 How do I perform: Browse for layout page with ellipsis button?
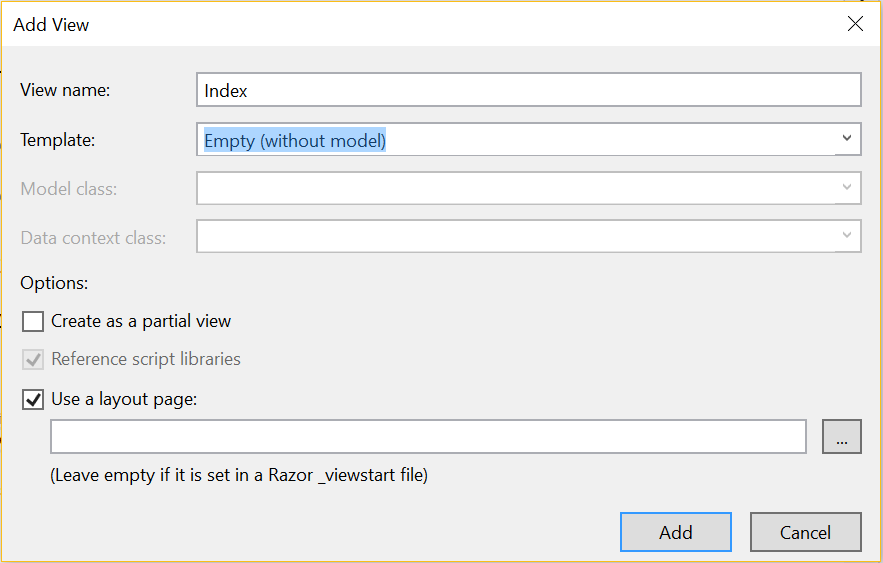(841, 436)
